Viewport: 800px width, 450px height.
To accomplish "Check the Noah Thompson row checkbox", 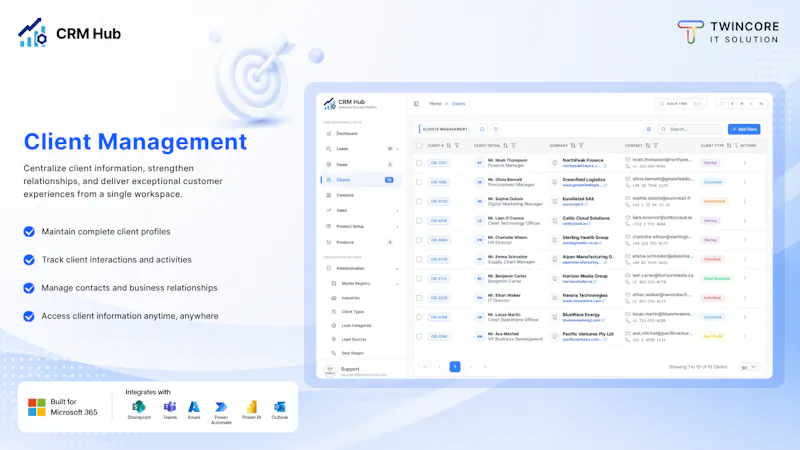I will (419, 163).
